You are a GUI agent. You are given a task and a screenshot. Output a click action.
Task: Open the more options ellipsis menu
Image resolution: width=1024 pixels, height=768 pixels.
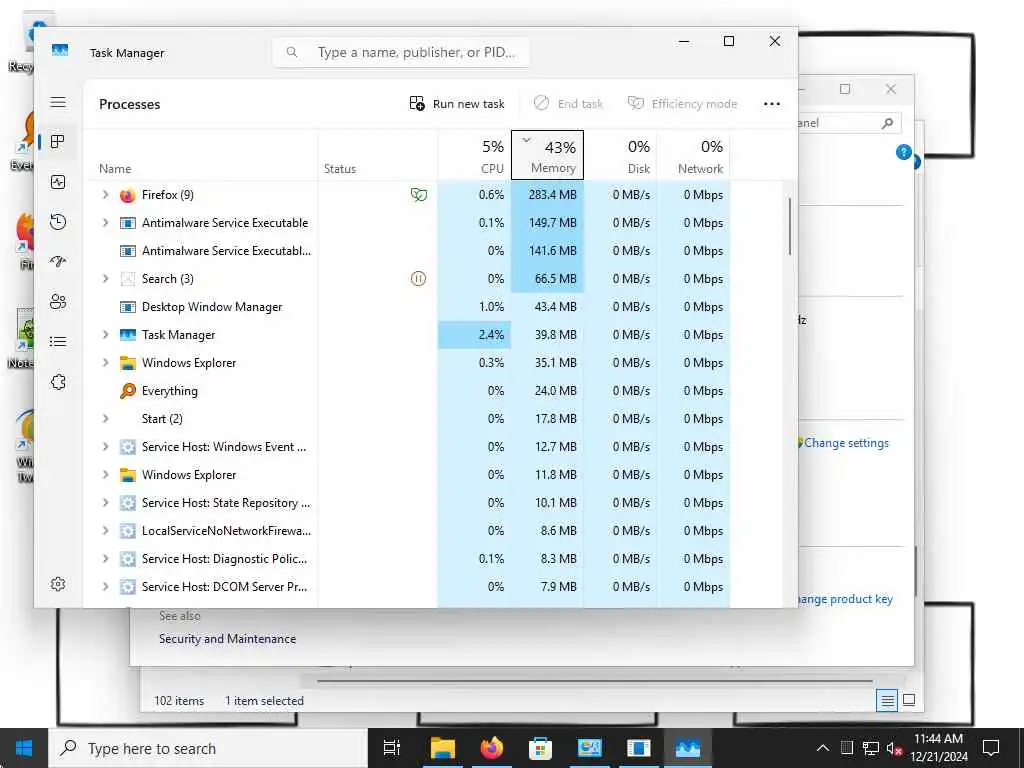[x=772, y=104]
